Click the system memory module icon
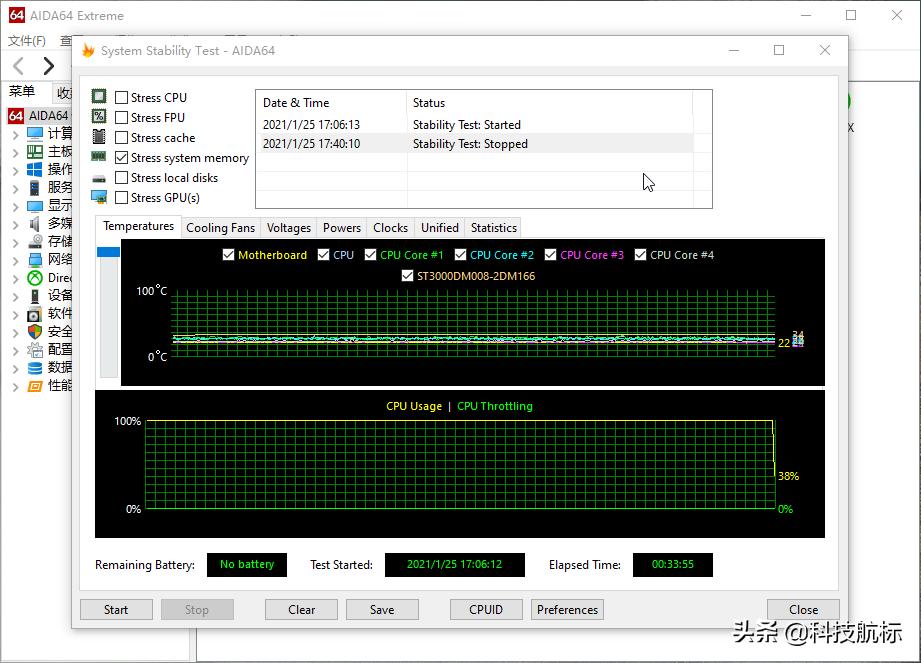 click(x=98, y=157)
